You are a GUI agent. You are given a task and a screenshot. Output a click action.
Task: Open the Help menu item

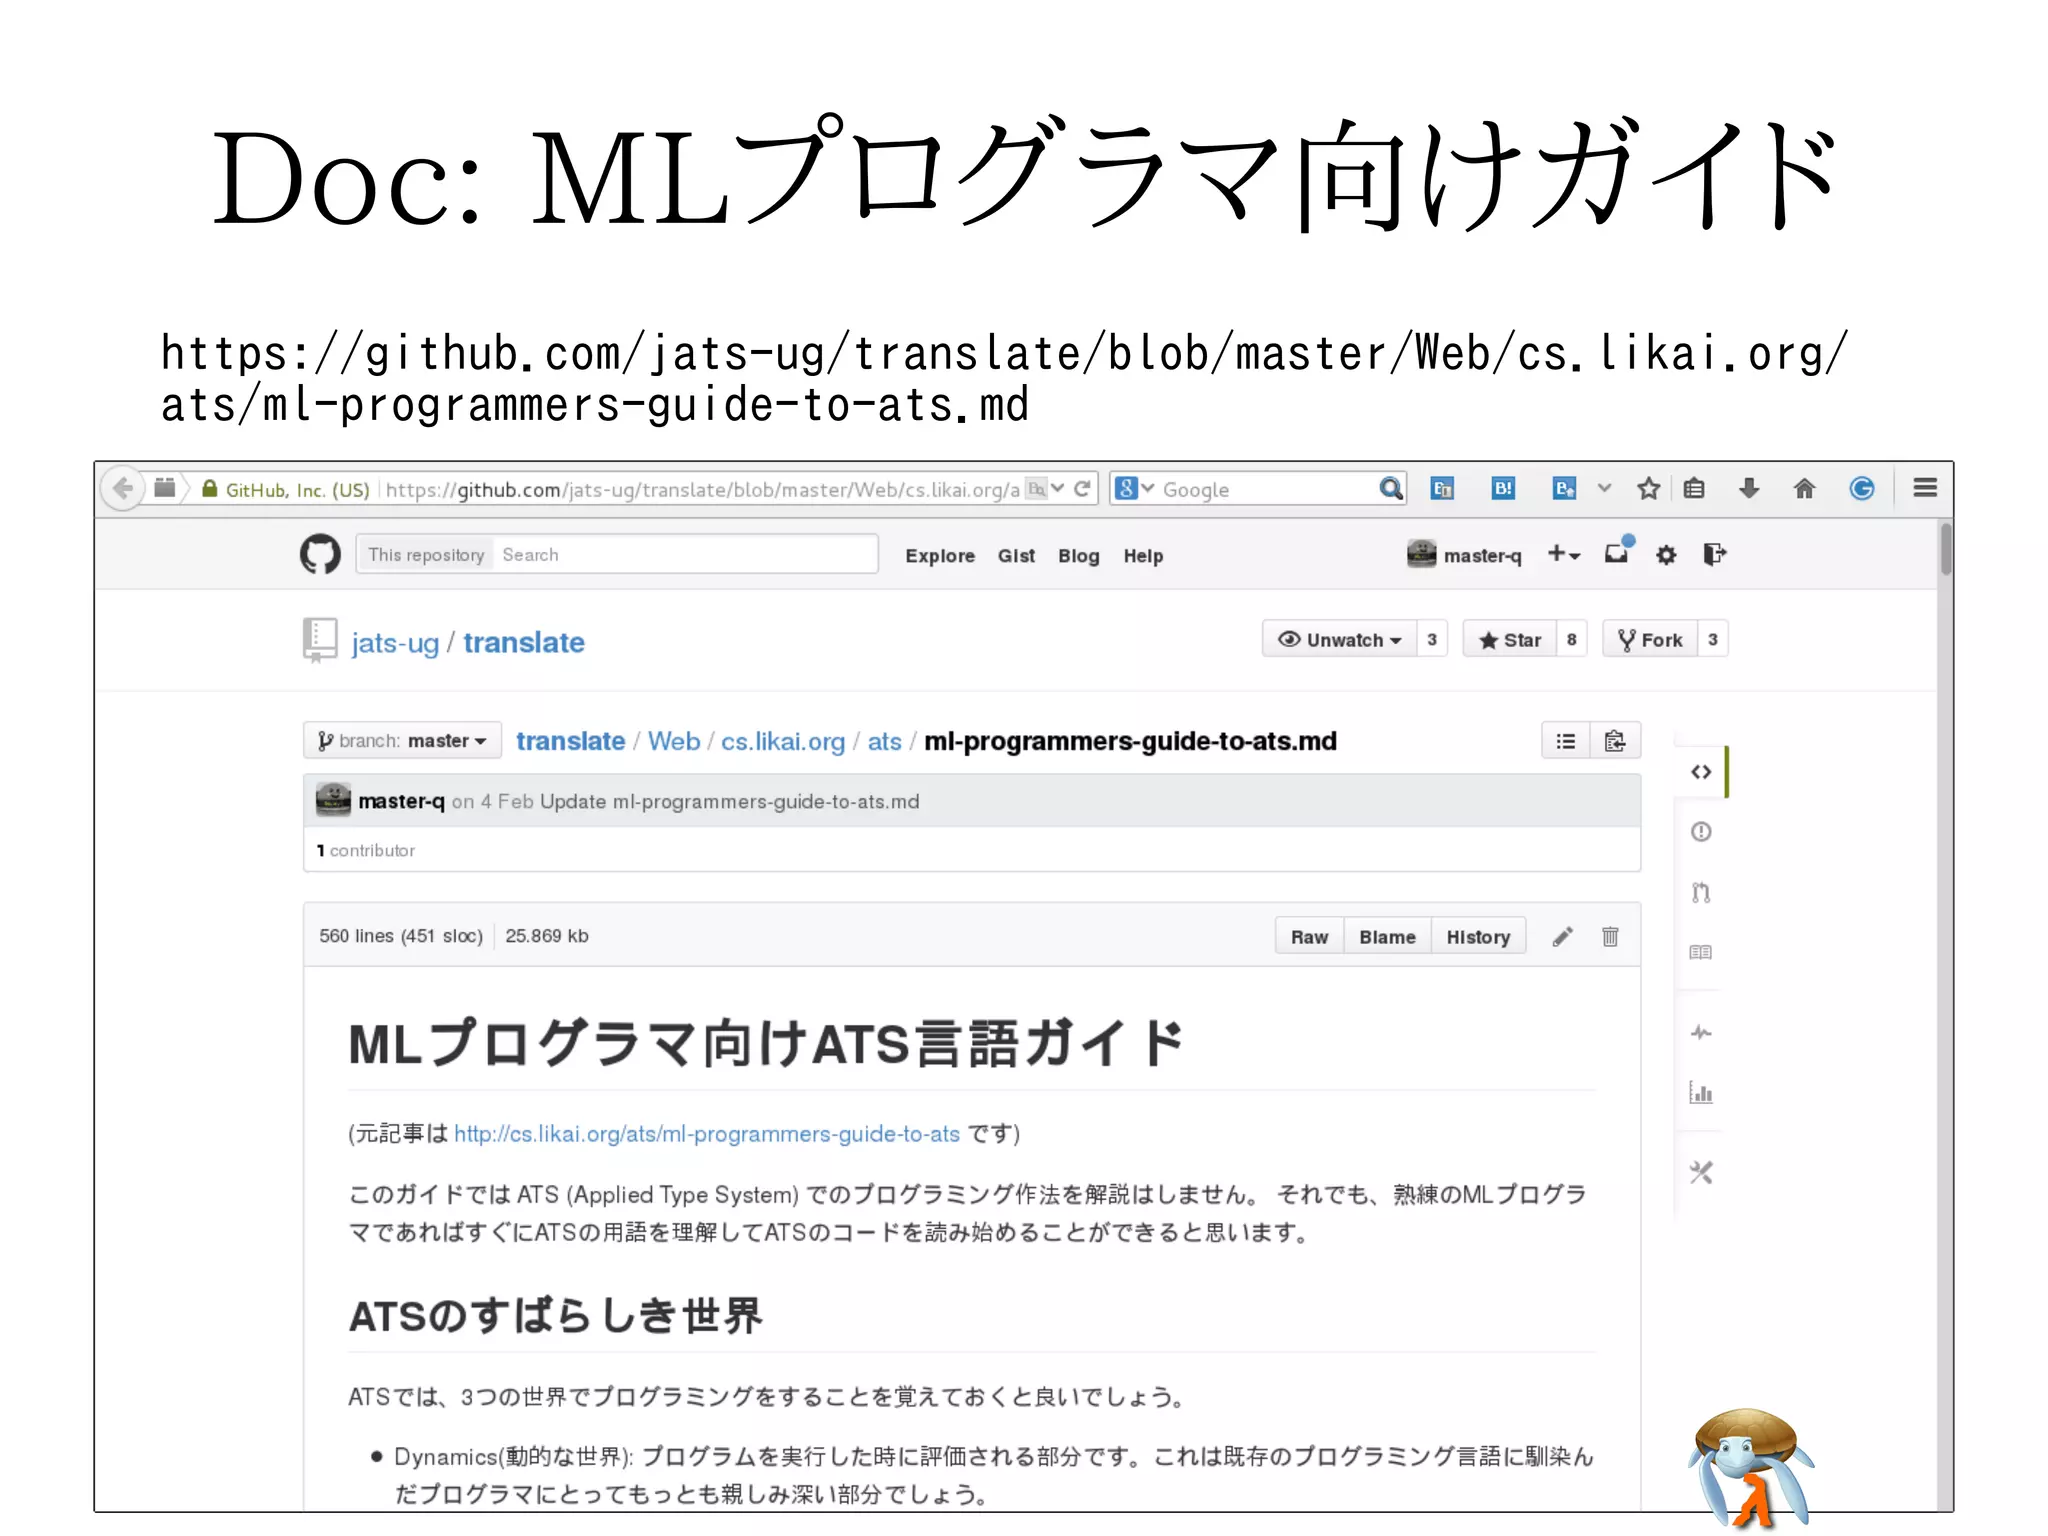(x=1143, y=556)
